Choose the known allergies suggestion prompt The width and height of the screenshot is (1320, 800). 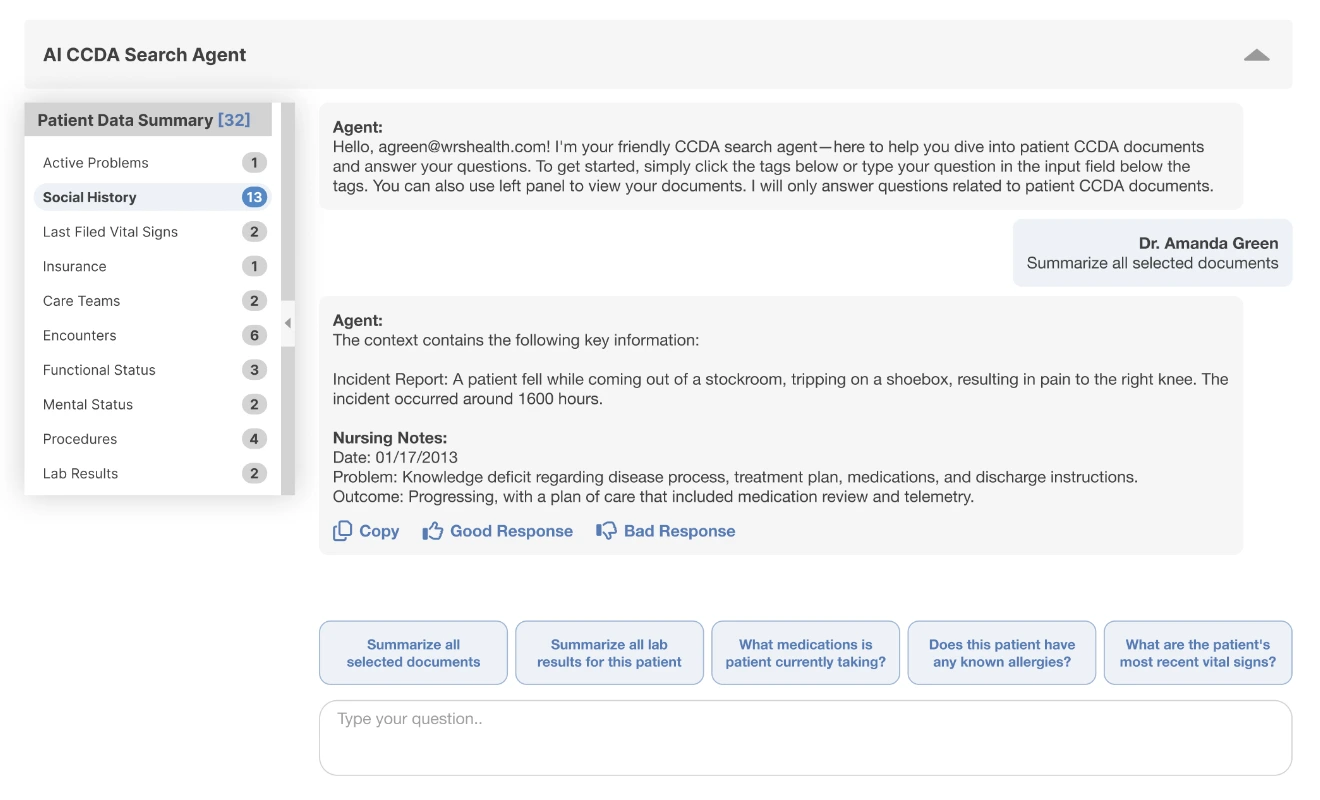[x=1001, y=652]
